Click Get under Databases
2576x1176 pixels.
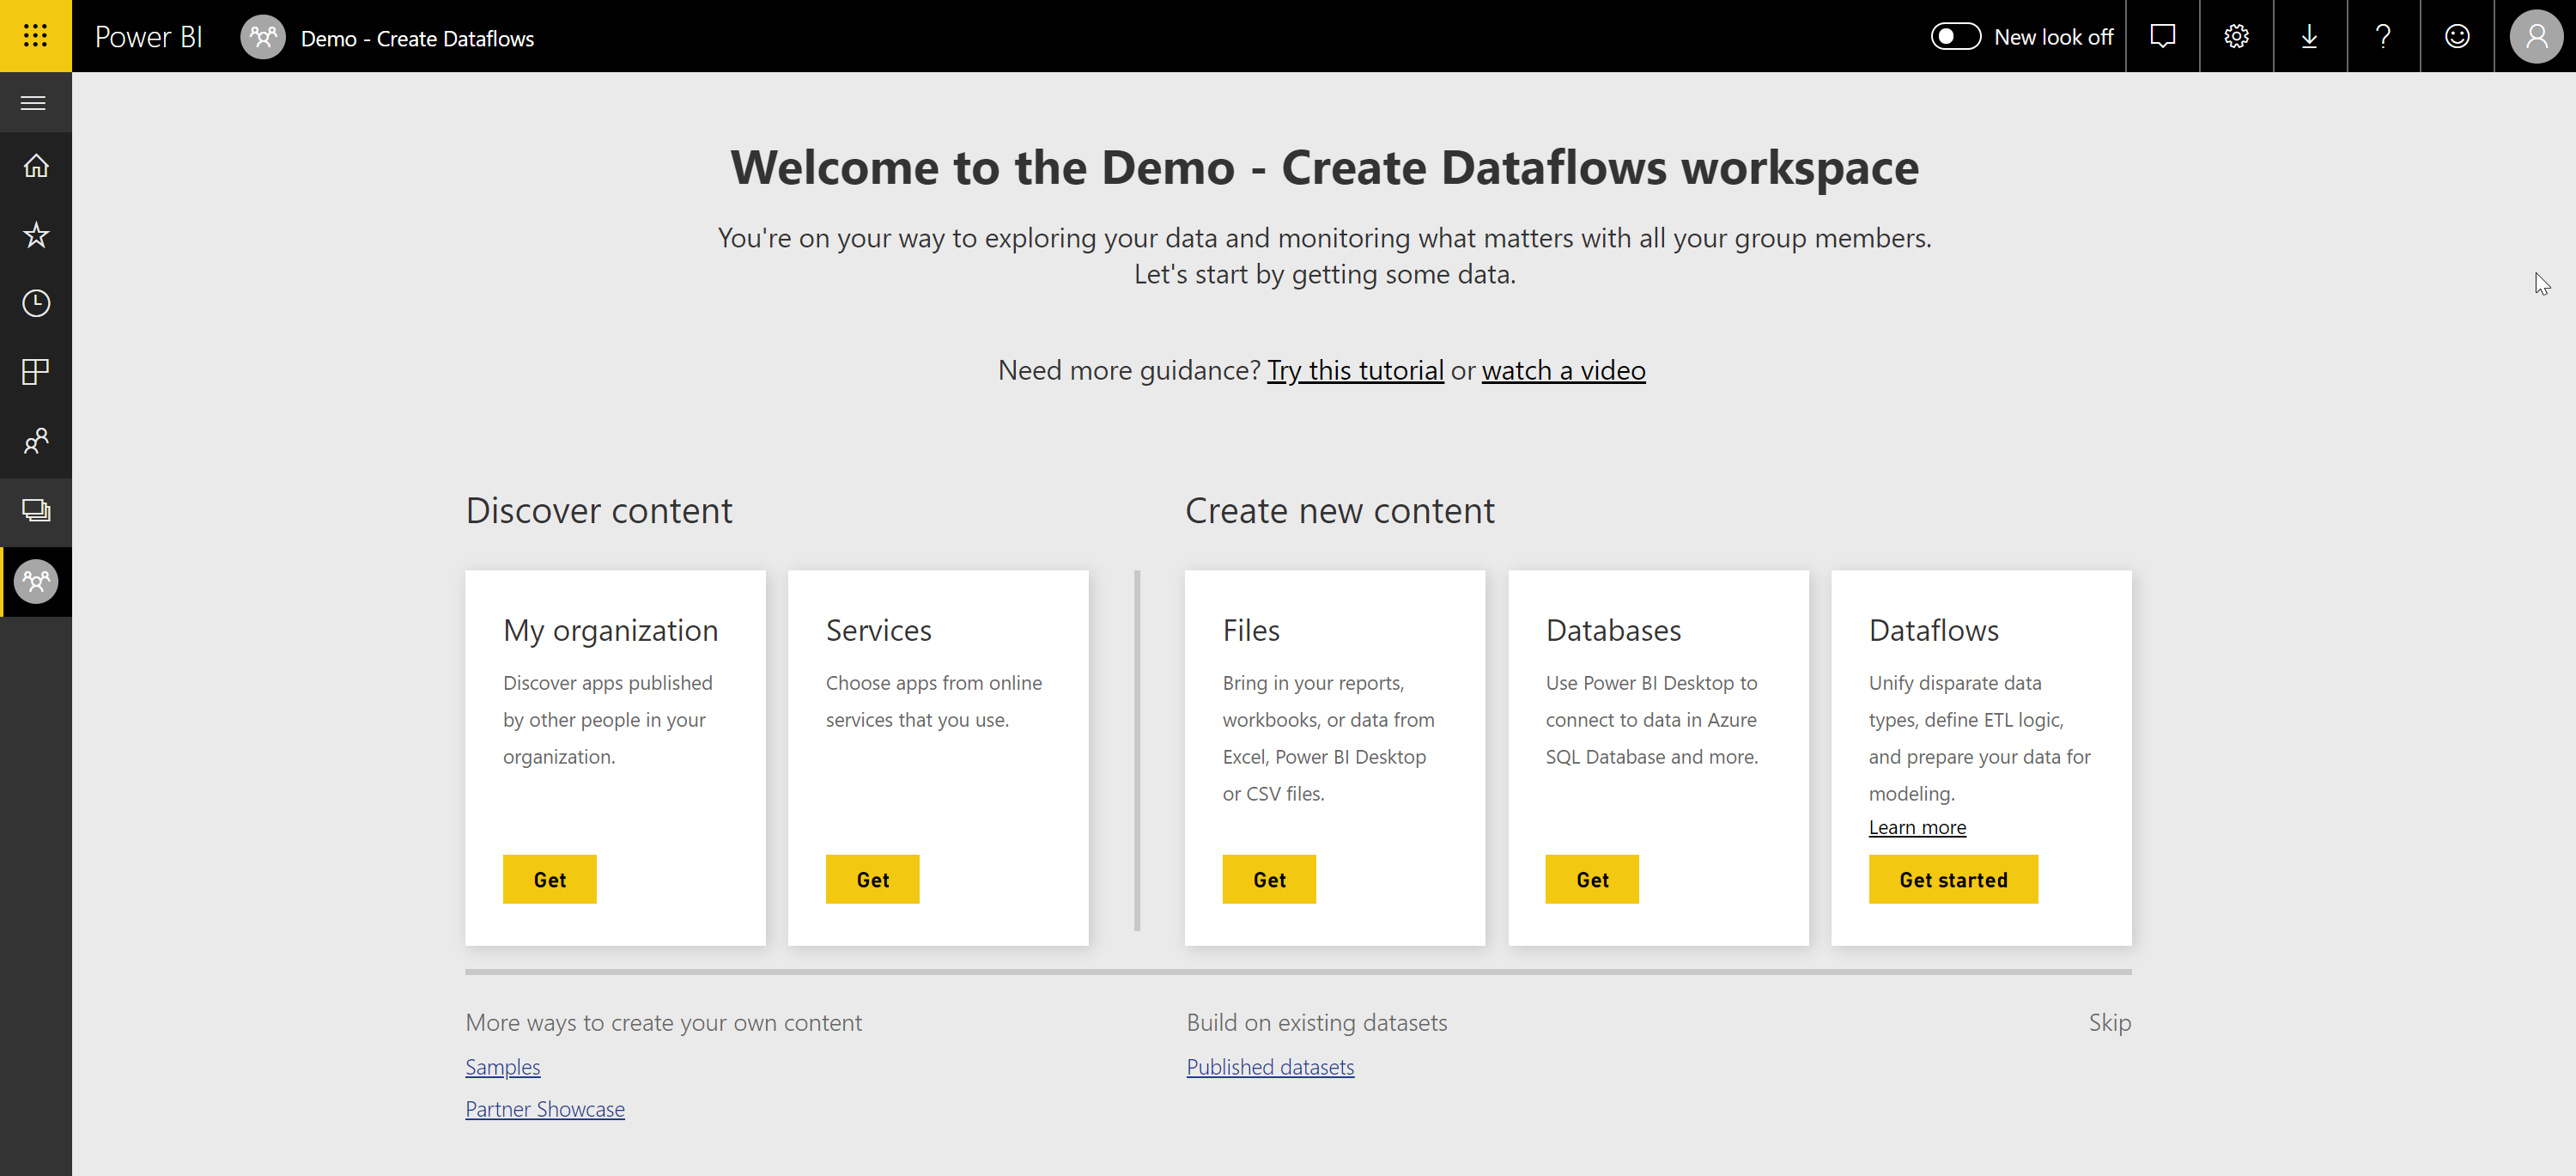(1592, 879)
